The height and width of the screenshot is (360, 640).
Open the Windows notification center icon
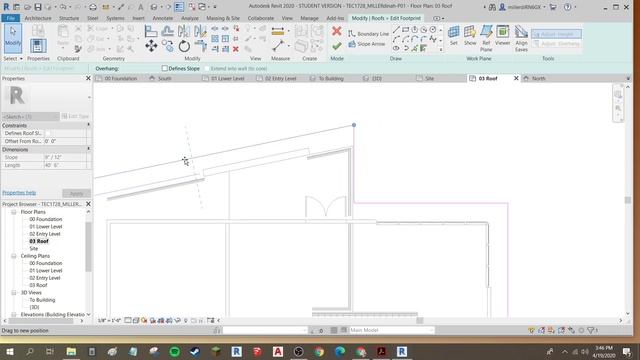[627, 351]
